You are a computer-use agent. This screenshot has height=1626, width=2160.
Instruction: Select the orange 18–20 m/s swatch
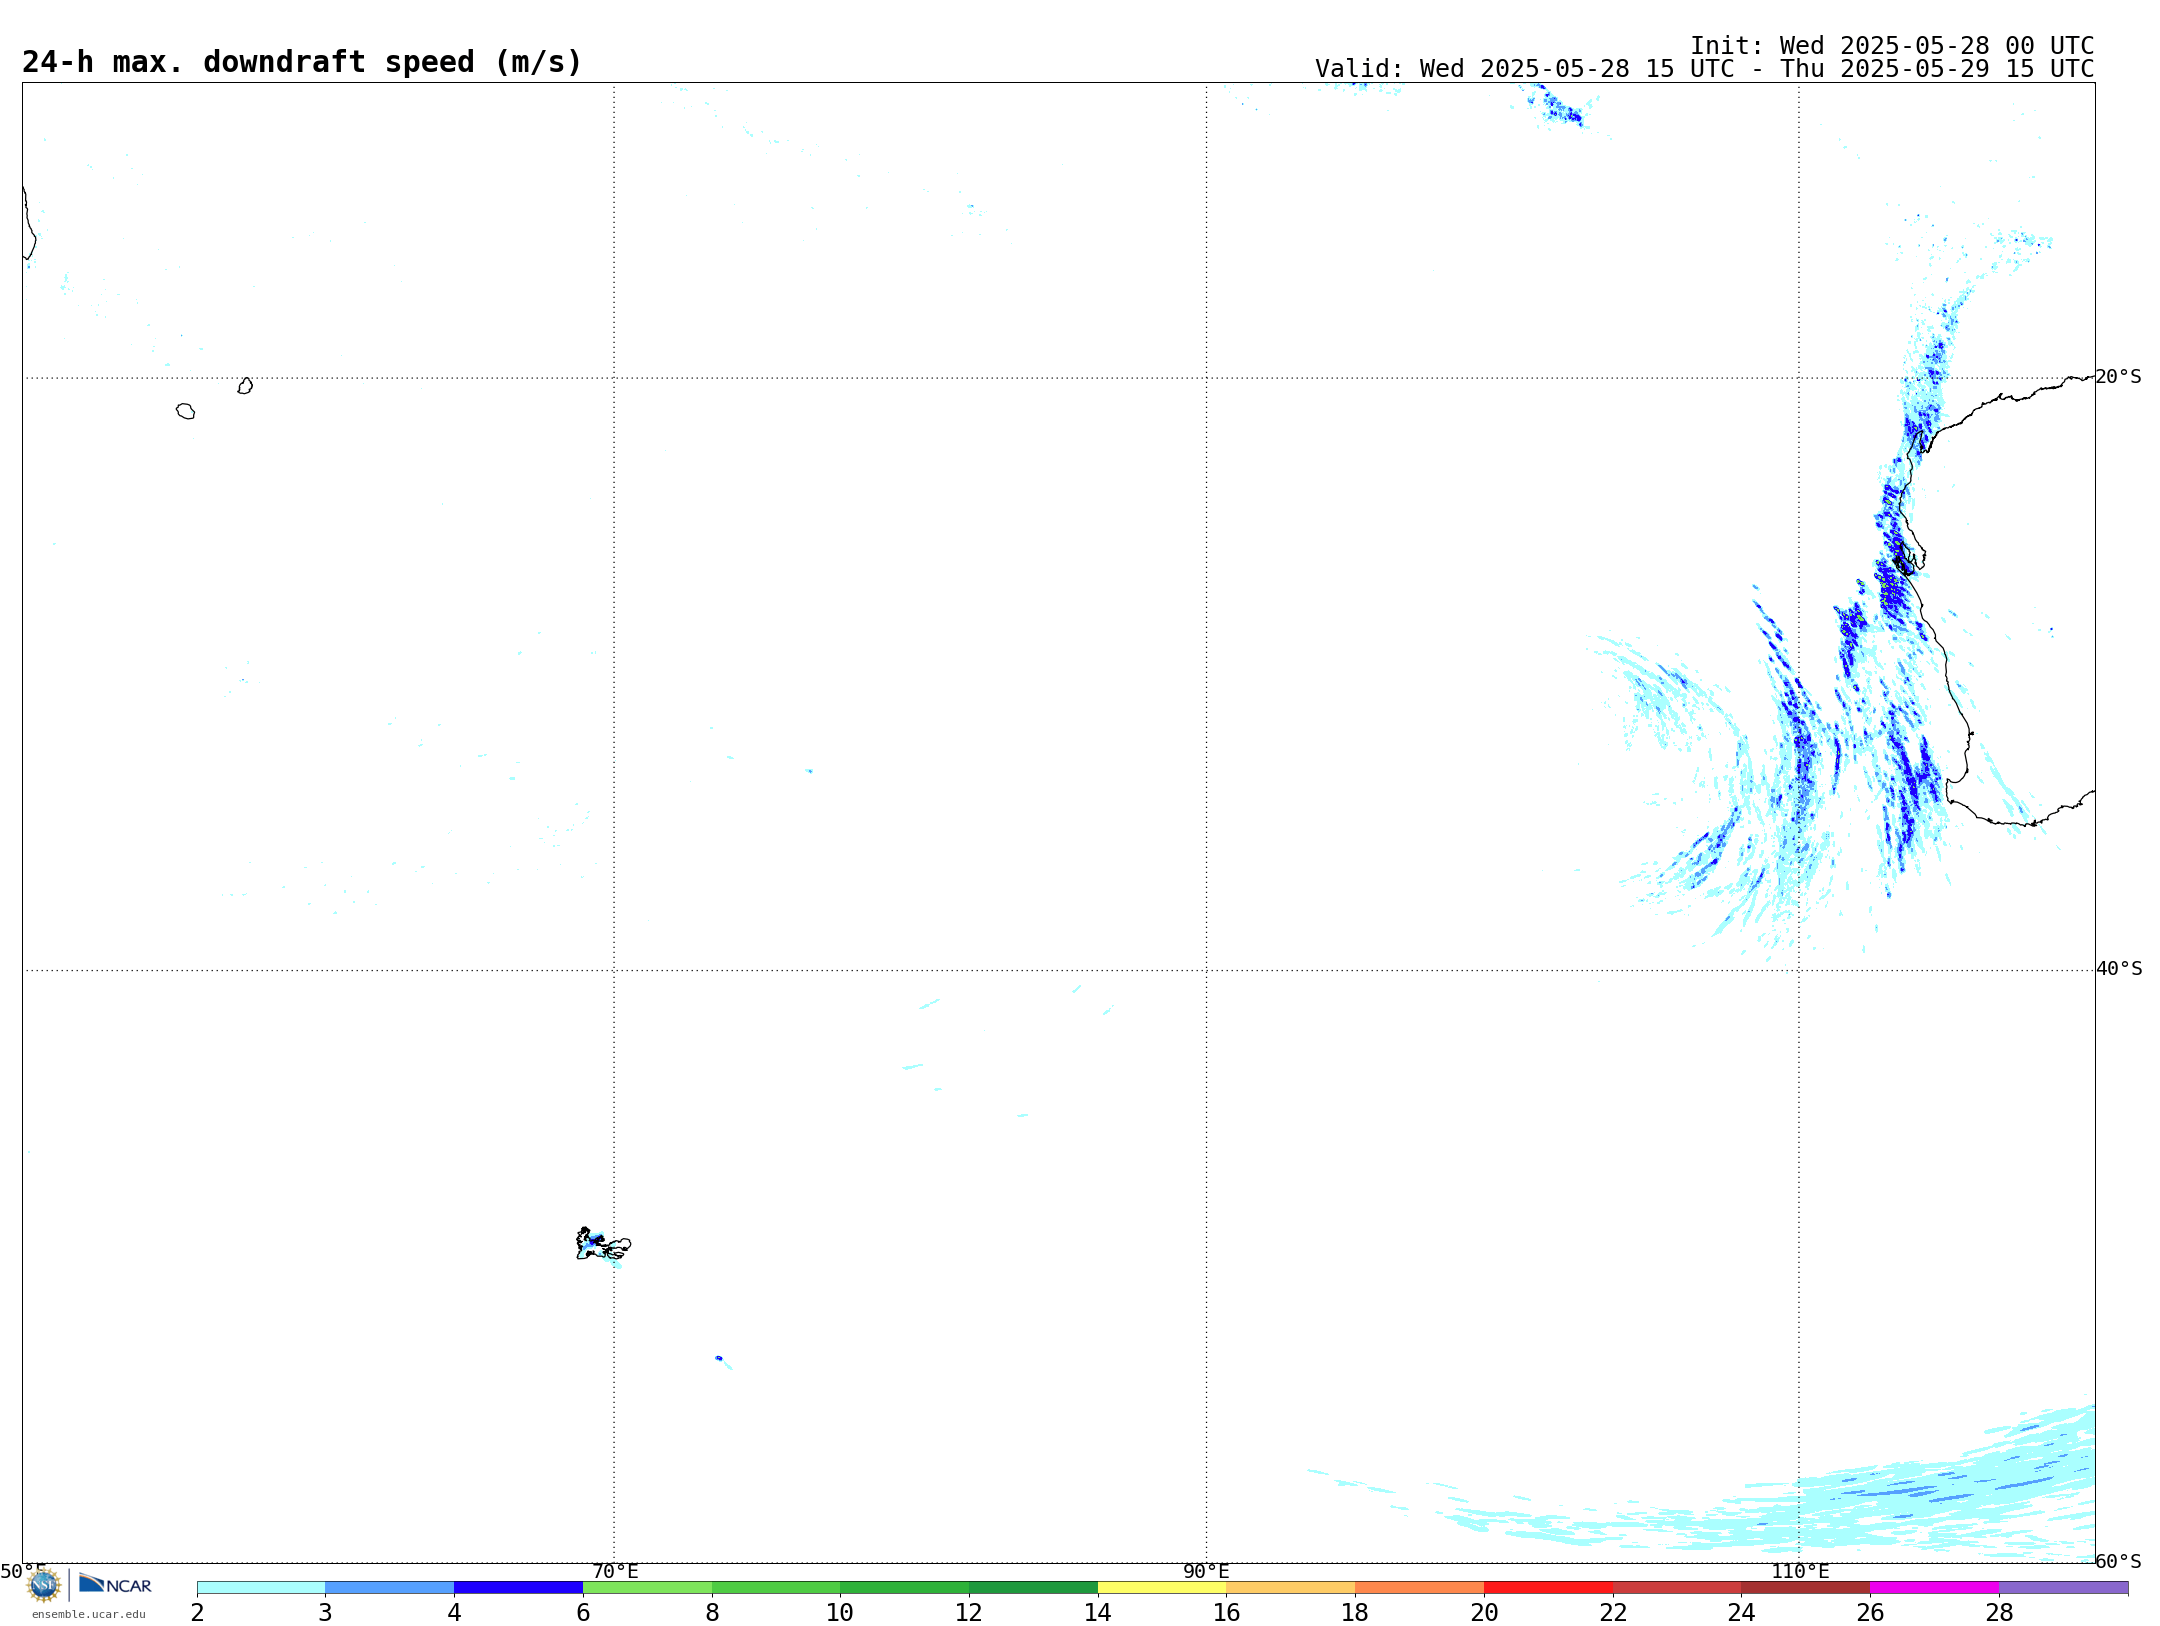pos(1420,1587)
